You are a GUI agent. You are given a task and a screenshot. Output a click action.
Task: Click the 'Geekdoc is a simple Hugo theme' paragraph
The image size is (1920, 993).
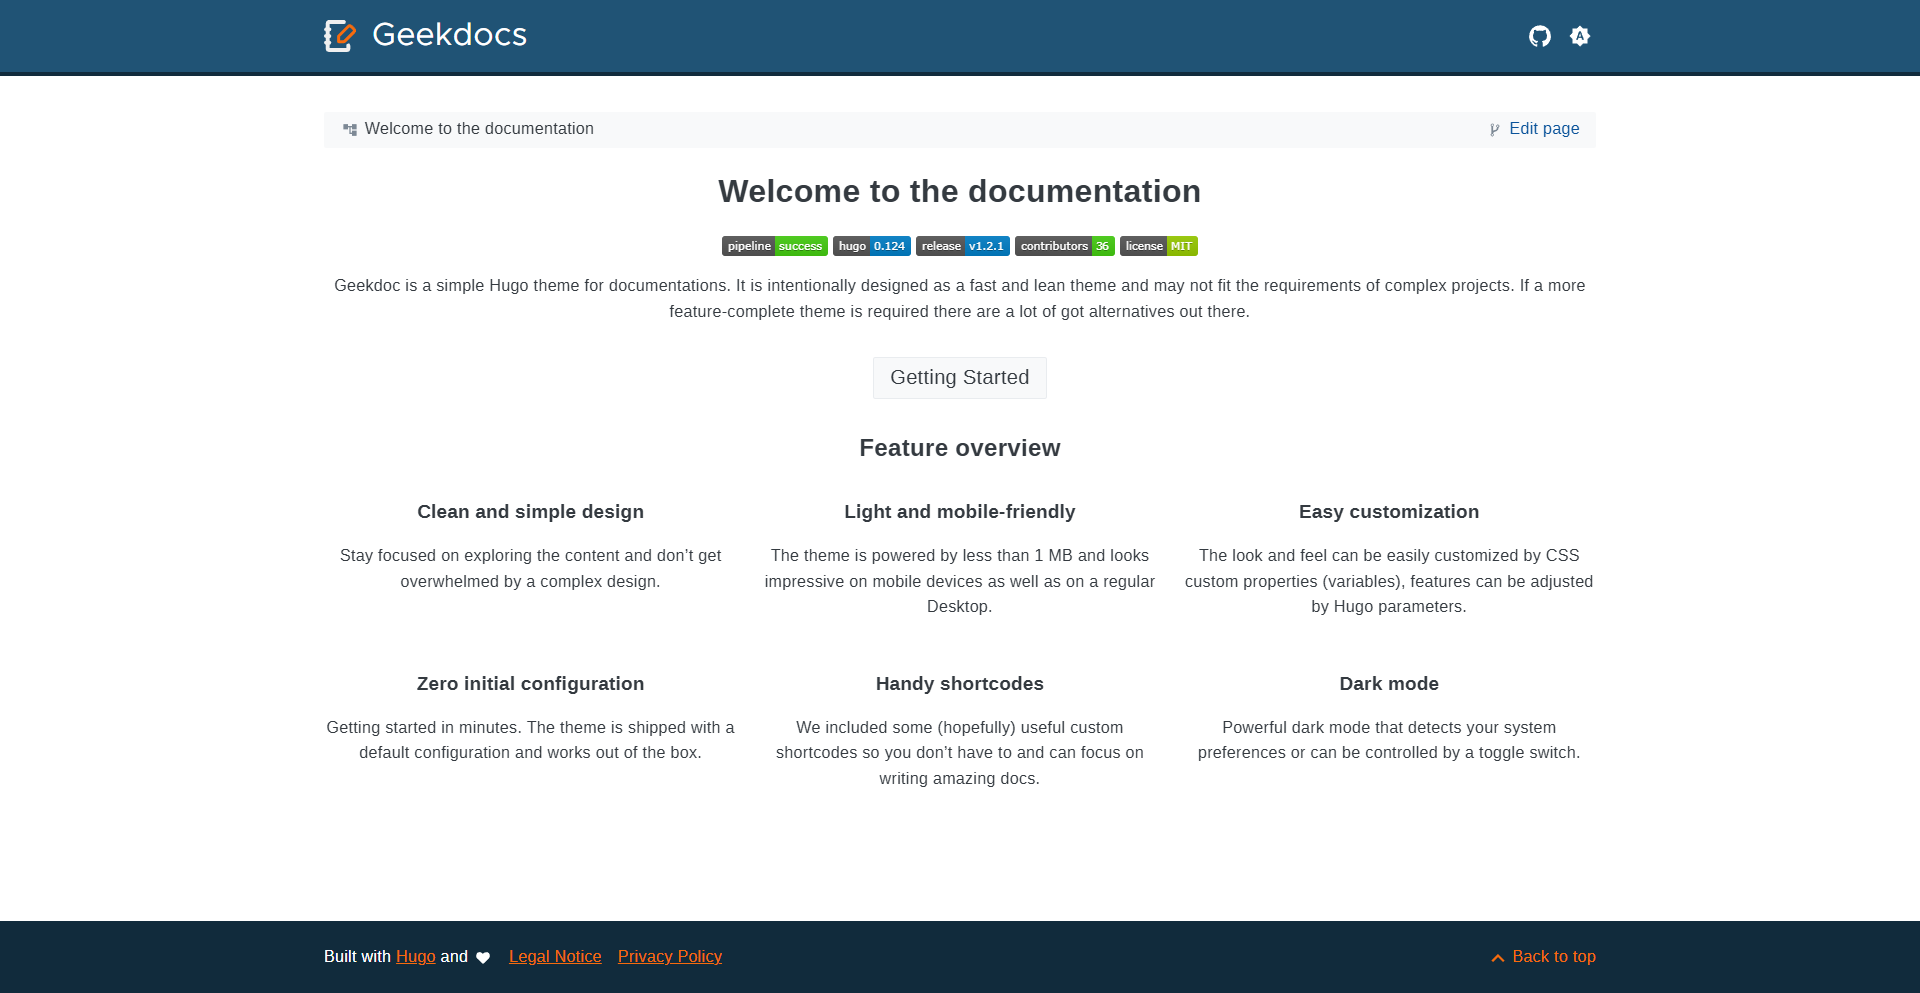[x=960, y=299]
